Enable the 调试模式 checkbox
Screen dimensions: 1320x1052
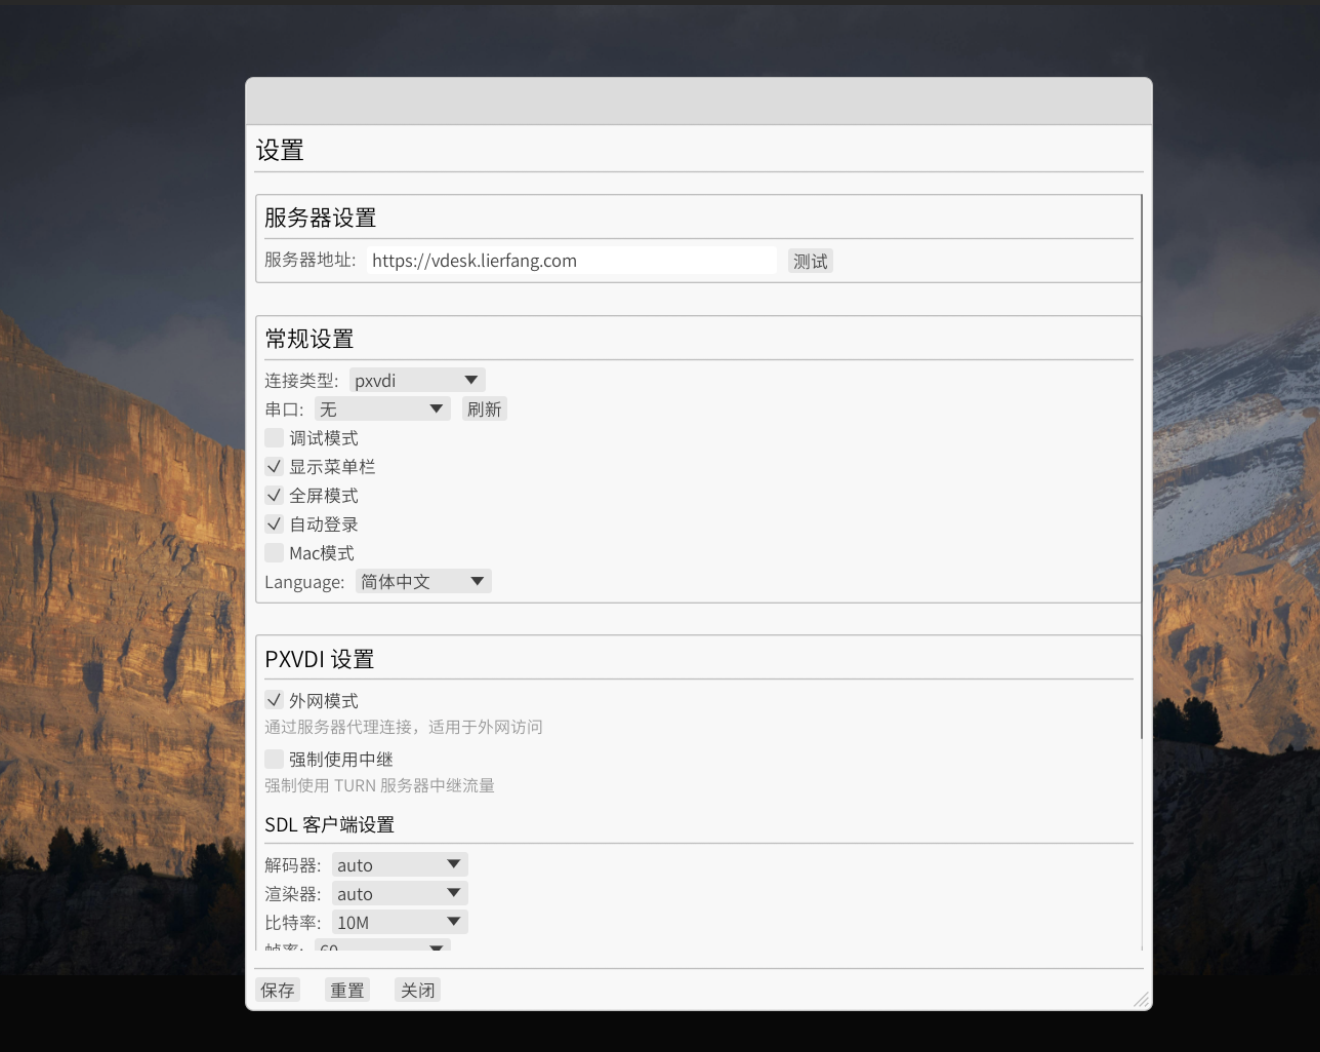click(274, 438)
